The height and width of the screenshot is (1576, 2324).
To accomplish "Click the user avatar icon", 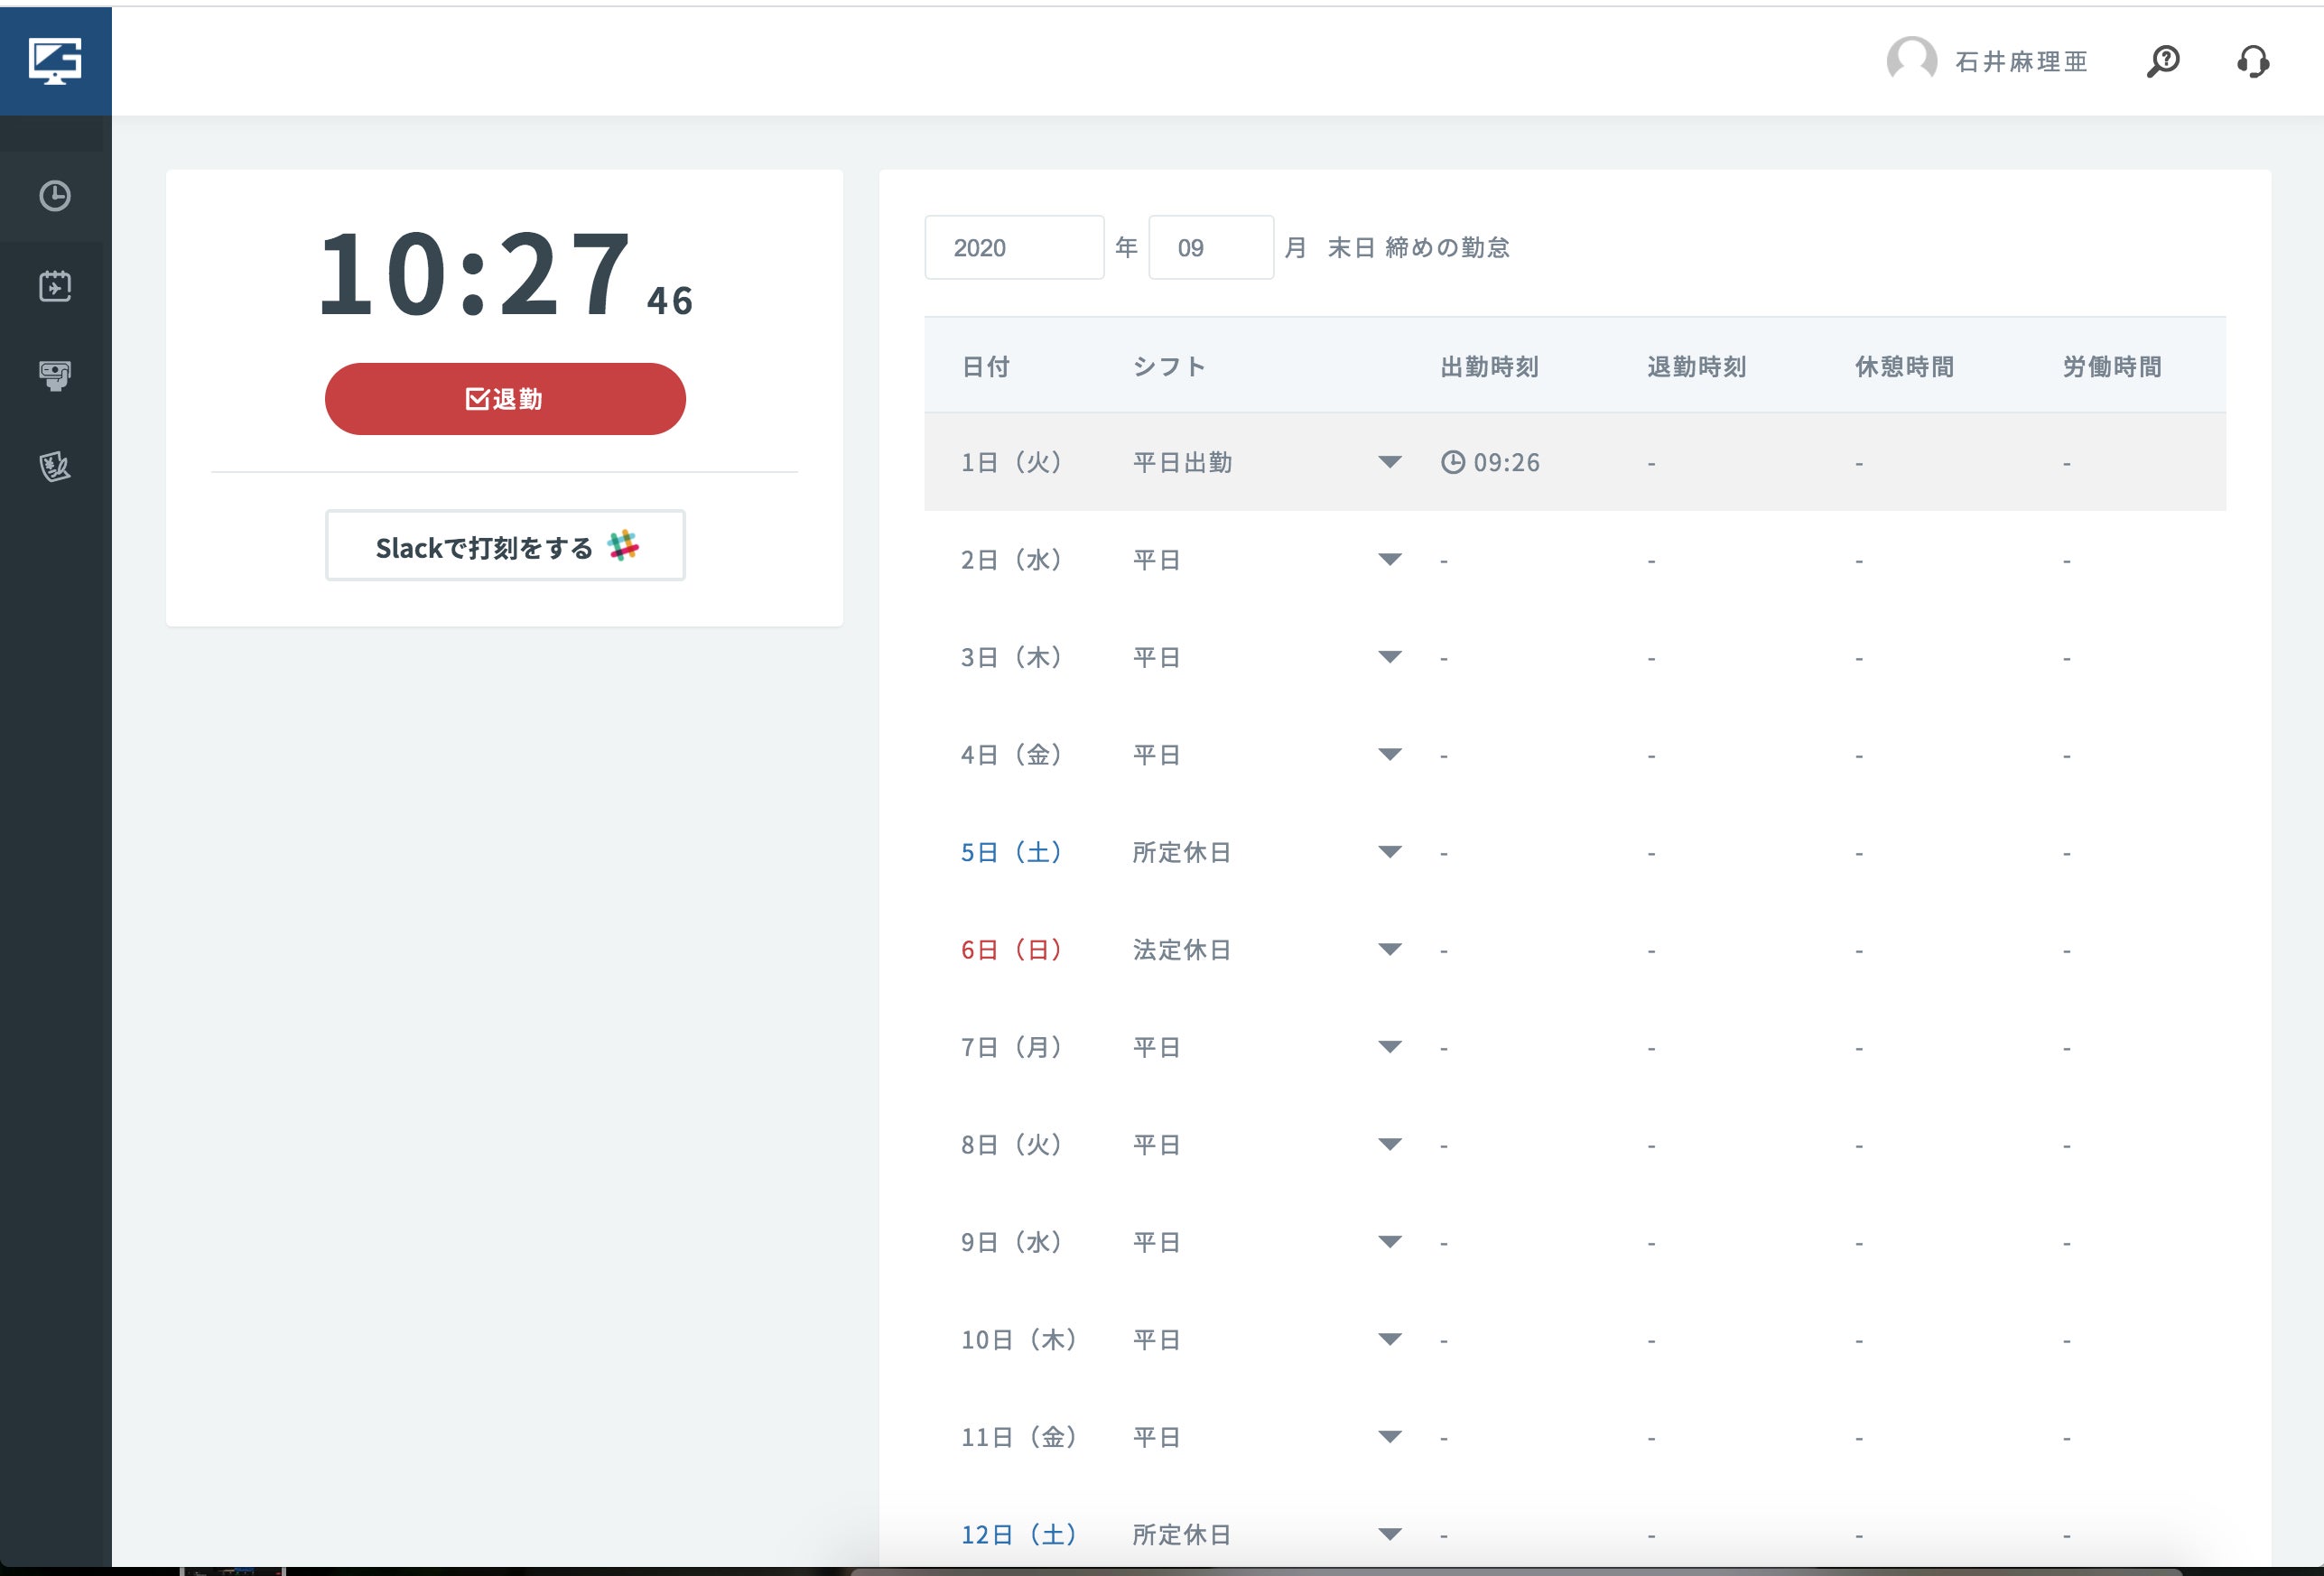I will (x=1911, y=61).
